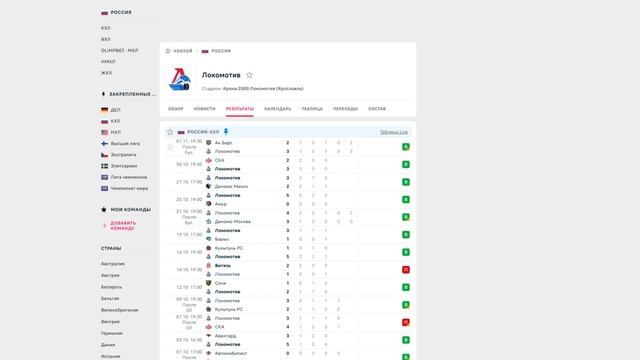Click the German flag icon next to ДЕЛ

[x=104, y=110]
